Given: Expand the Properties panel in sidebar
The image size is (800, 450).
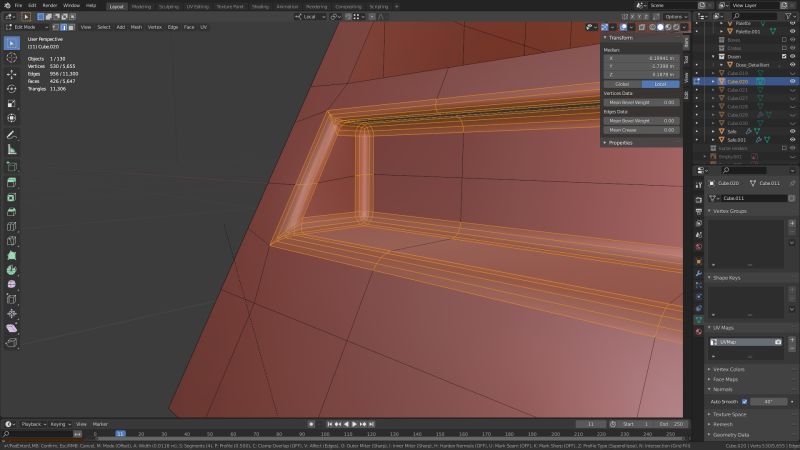Looking at the screenshot, I should (x=620, y=143).
